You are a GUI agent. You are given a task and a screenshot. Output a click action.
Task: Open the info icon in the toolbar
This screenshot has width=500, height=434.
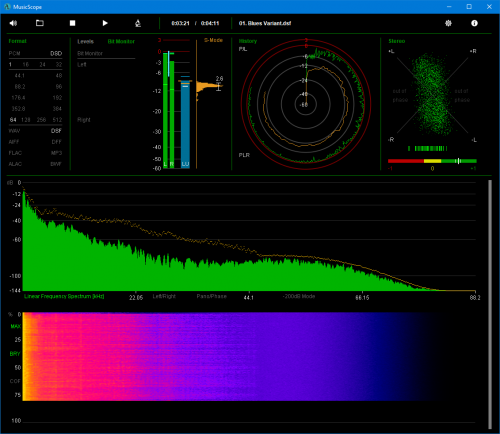tap(474, 23)
